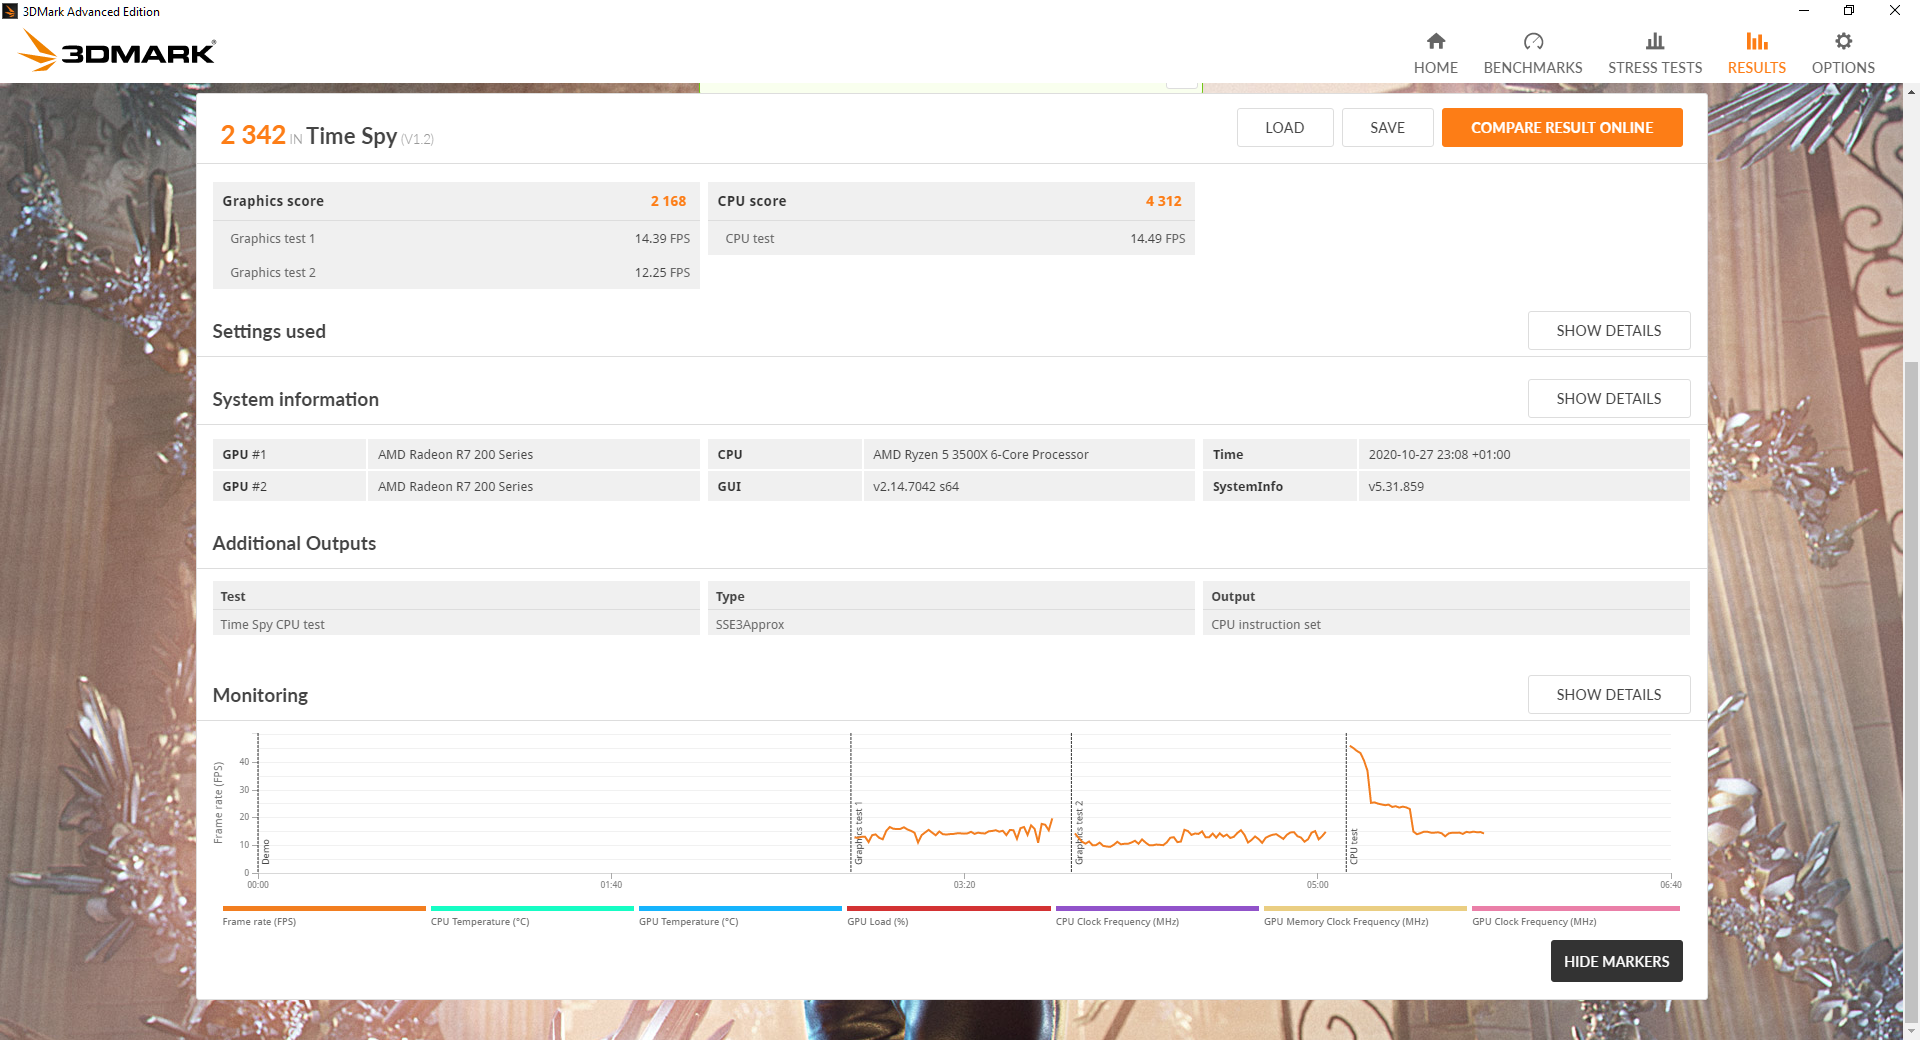Click AMD Ryzen 5 3500X processor text
Viewport: 1920px width, 1040px height.
pos(980,455)
